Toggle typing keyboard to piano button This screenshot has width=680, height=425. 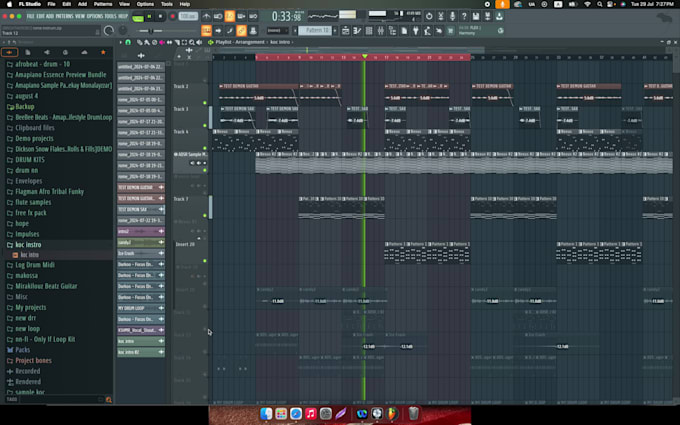click(x=206, y=30)
